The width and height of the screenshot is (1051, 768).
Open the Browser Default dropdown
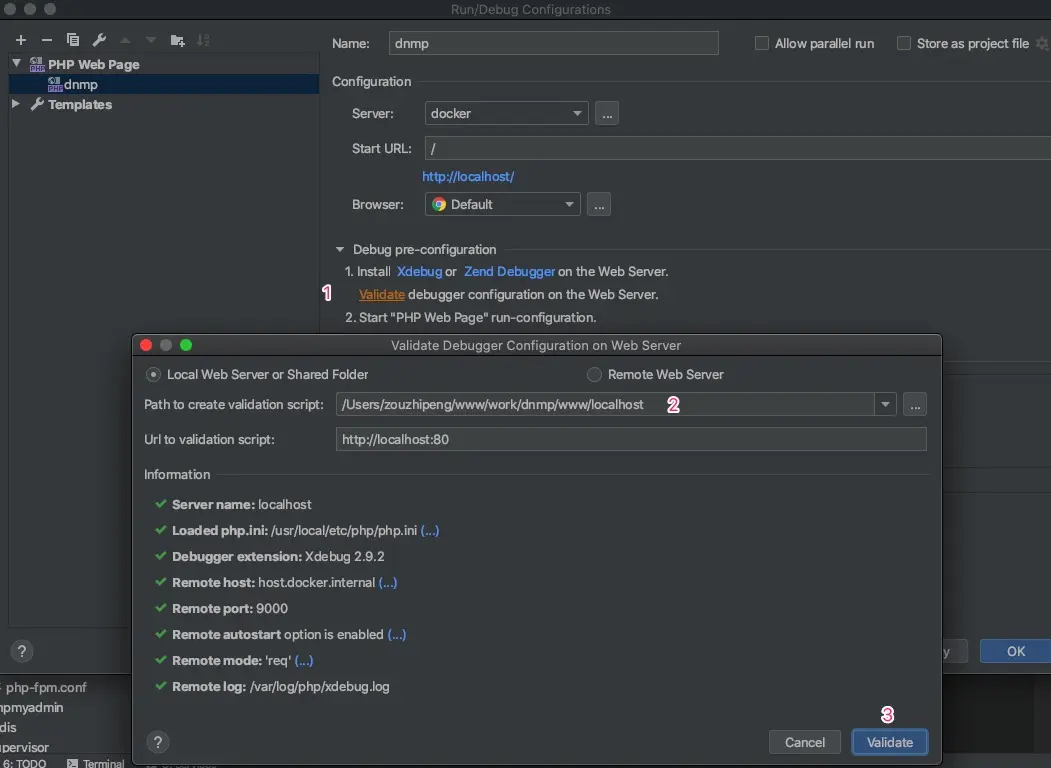[502, 204]
